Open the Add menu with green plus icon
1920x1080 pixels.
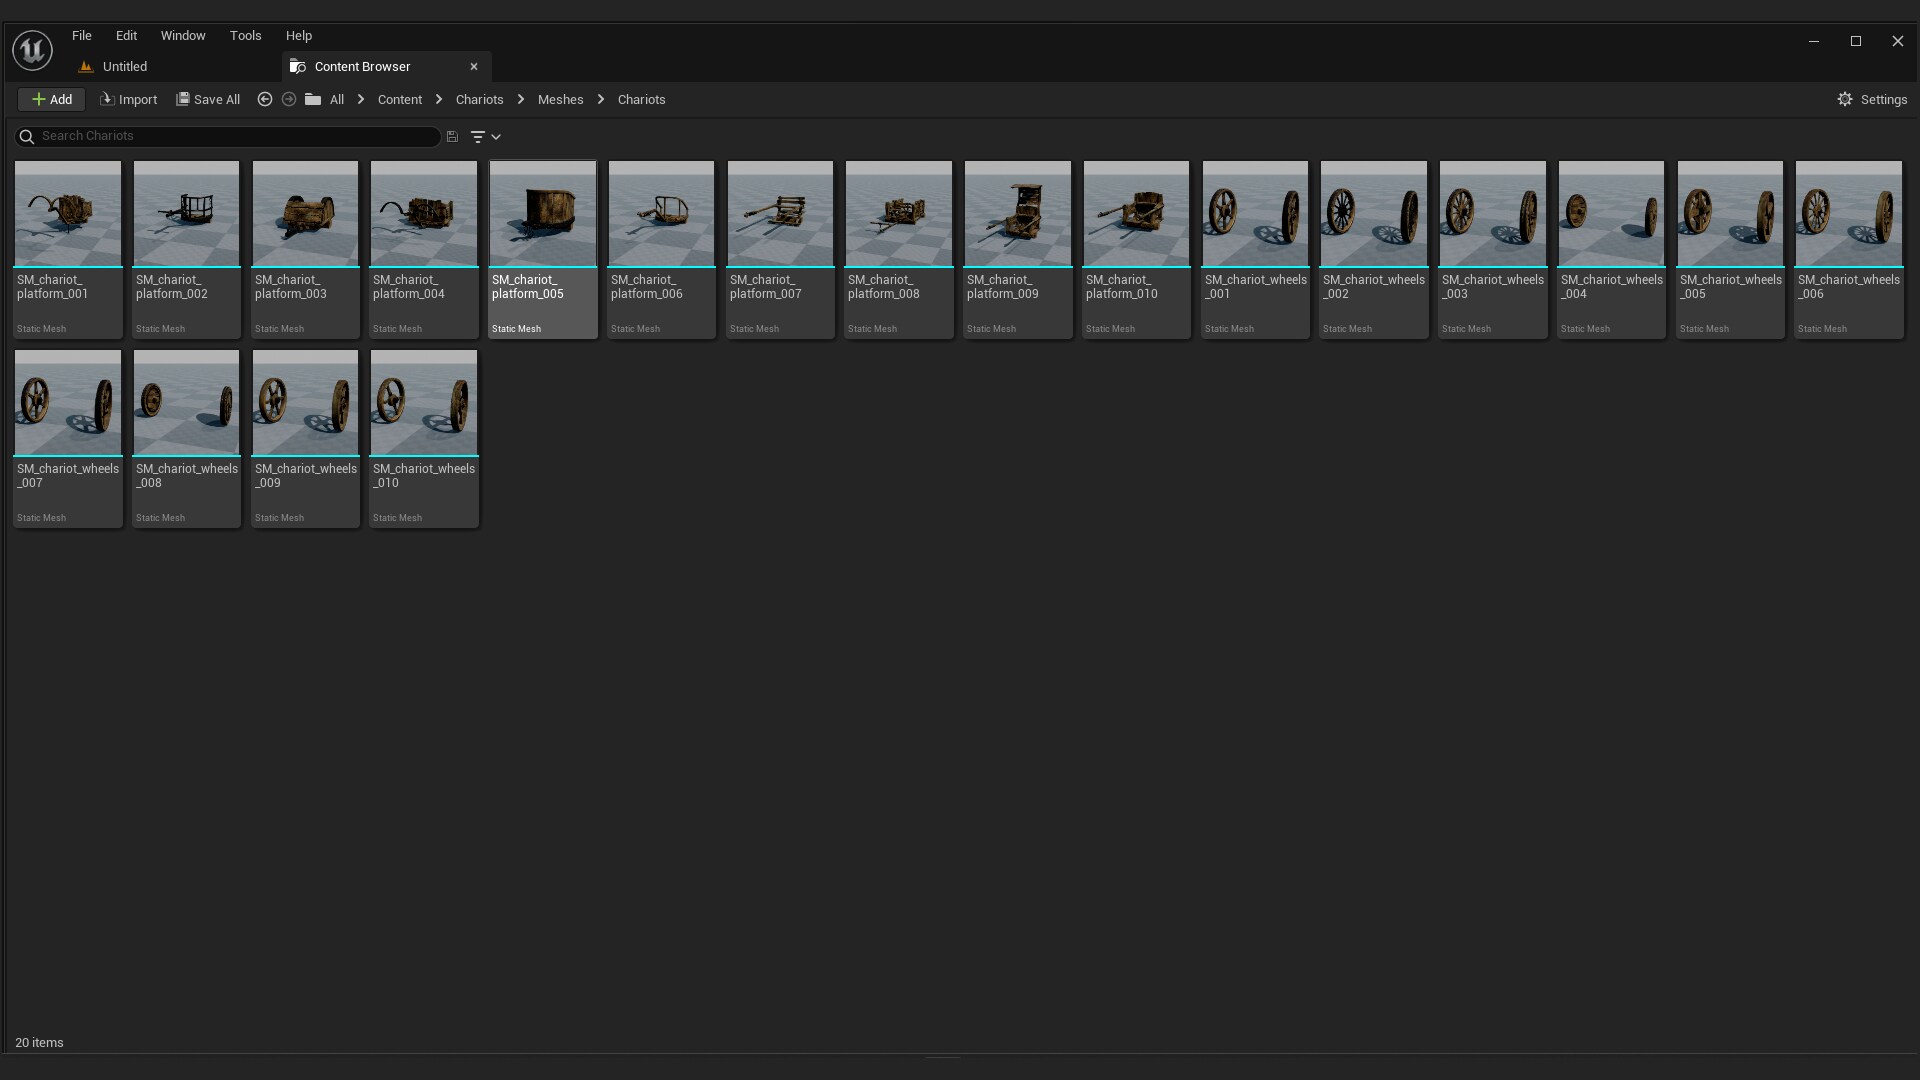point(50,99)
